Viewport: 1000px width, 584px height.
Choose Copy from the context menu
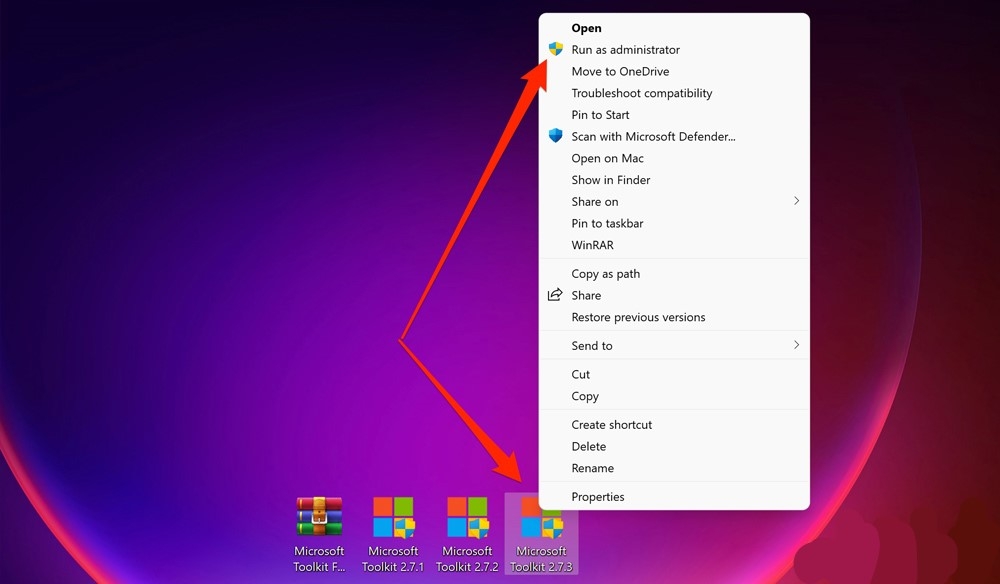point(674,396)
